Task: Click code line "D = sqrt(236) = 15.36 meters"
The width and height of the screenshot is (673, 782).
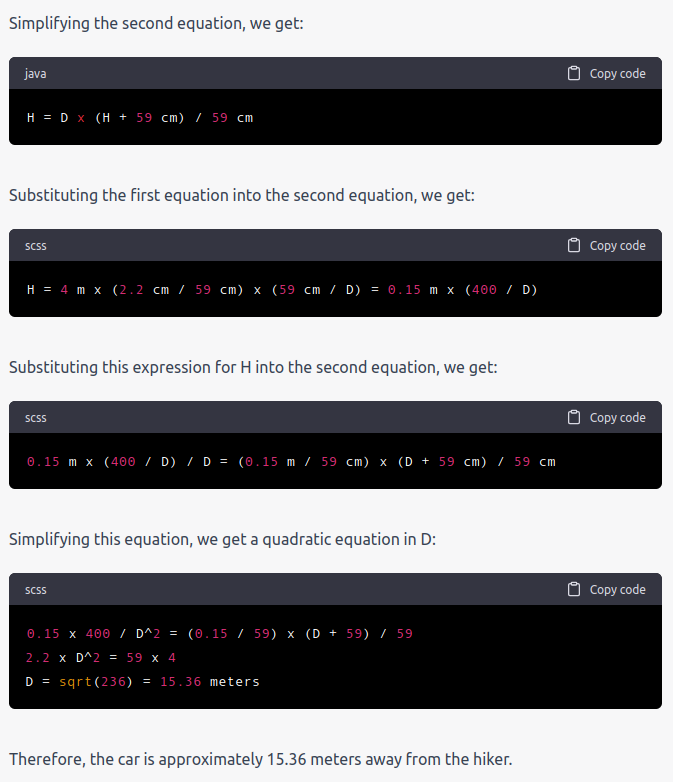Action: 143,682
